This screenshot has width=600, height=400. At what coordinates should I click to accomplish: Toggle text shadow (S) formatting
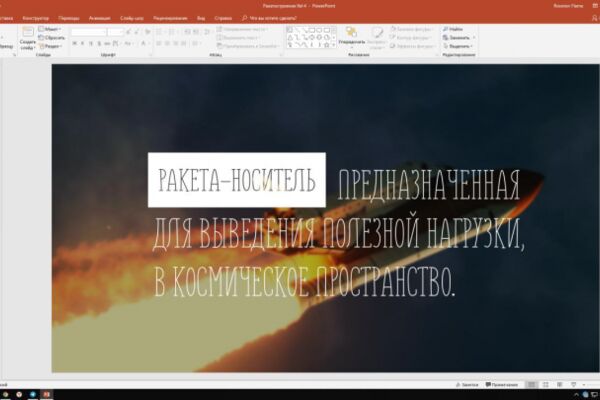99,44
